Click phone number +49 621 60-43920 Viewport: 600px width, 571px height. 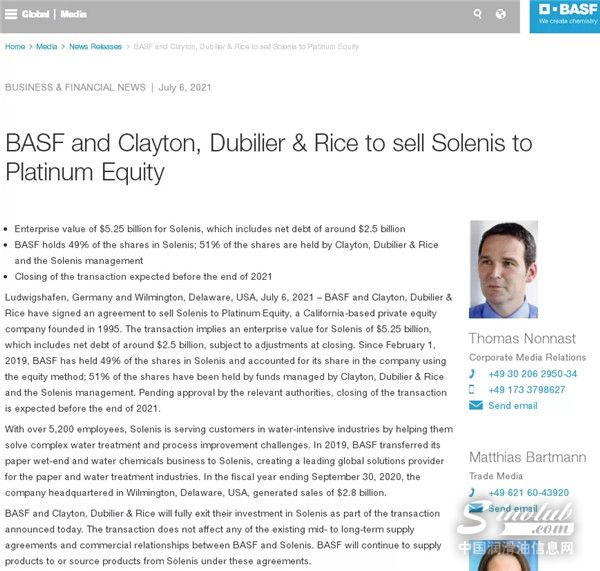coord(528,493)
